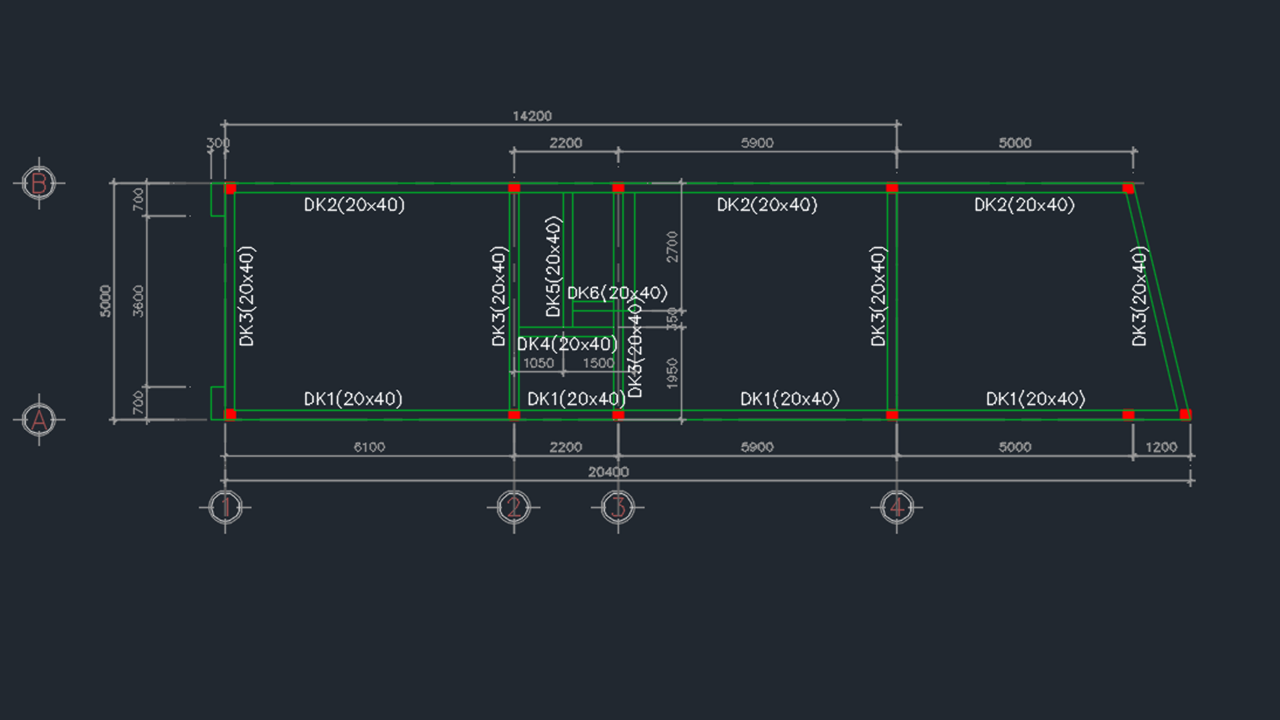Click the DK4(20x40) beam label
Screen dimensions: 1280x720
pyautogui.click(x=567, y=344)
